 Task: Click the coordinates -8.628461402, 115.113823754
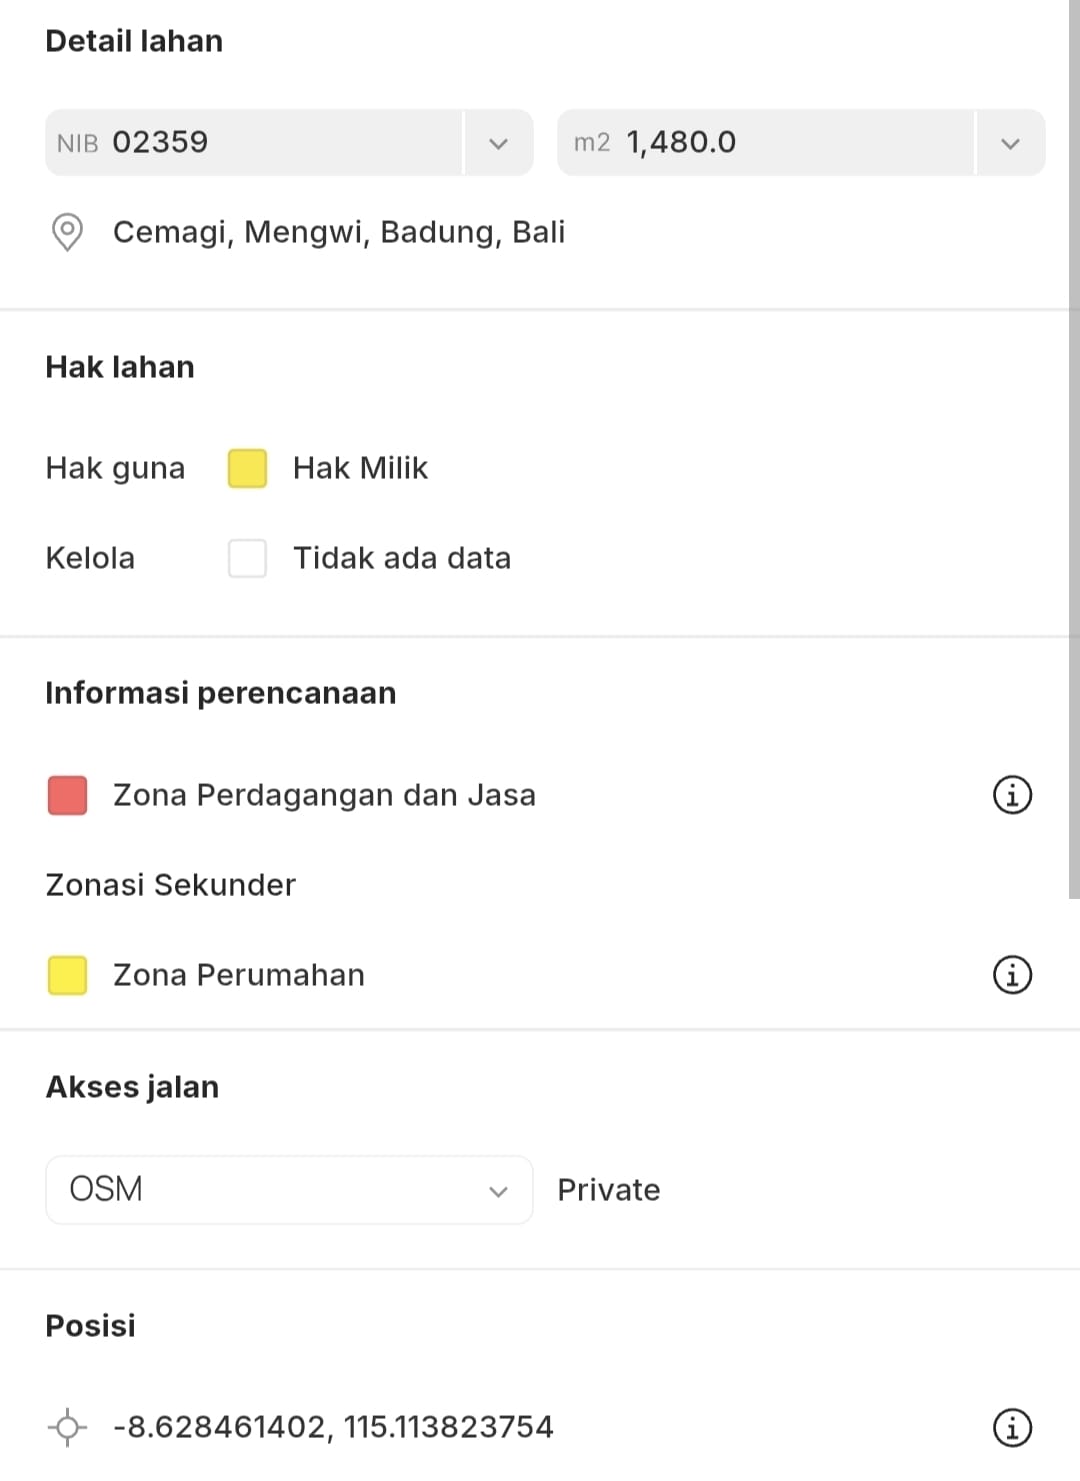333,1427
